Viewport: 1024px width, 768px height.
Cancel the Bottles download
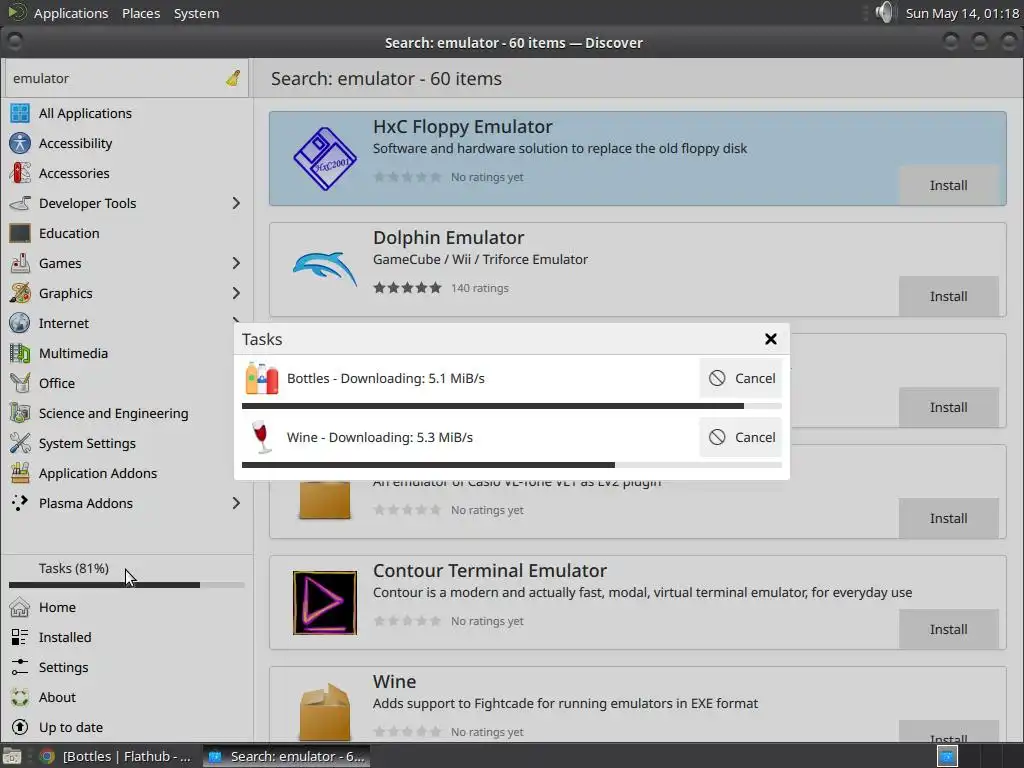(x=741, y=378)
